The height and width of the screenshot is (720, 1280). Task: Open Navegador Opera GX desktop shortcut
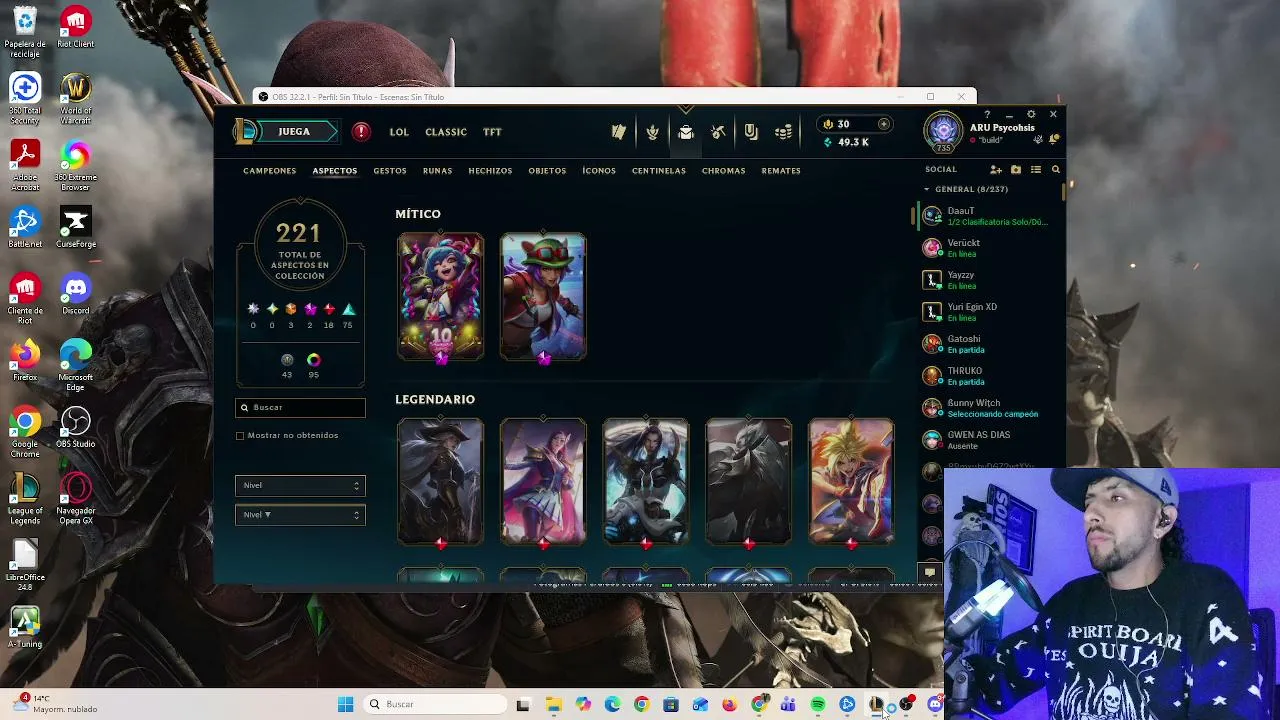pyautogui.click(x=76, y=498)
